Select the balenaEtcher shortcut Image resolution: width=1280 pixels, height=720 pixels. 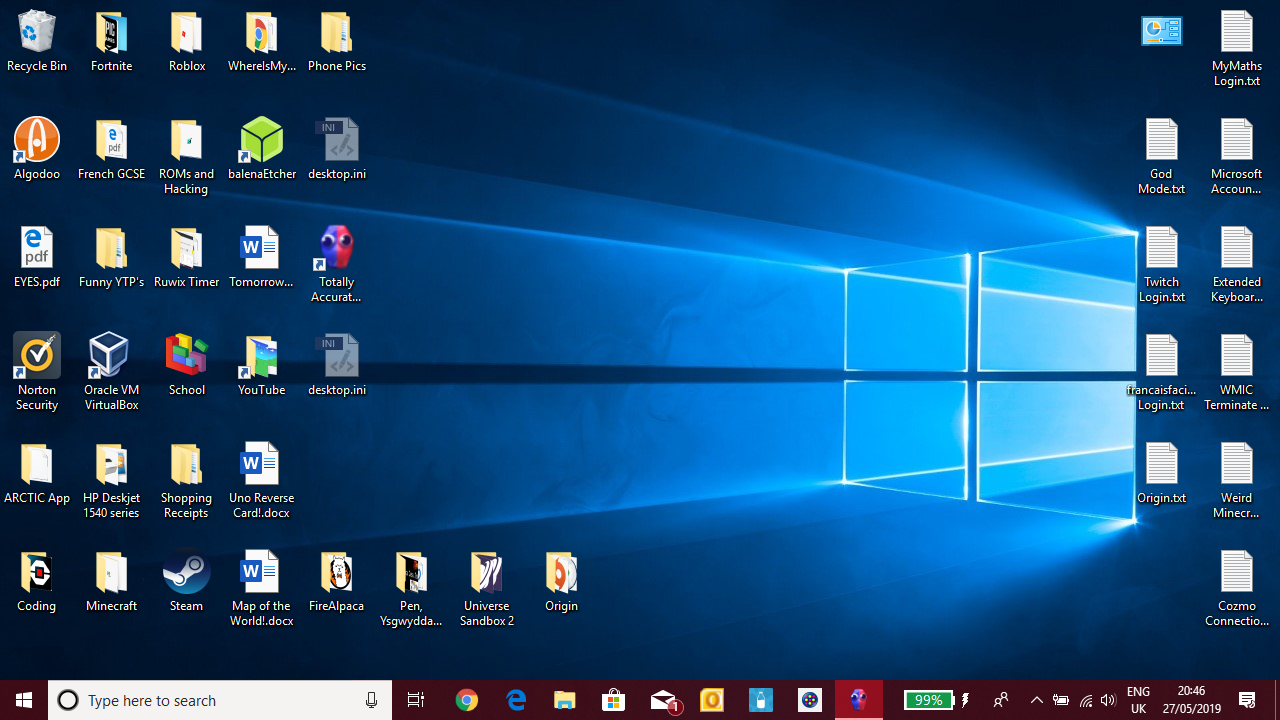[262, 150]
